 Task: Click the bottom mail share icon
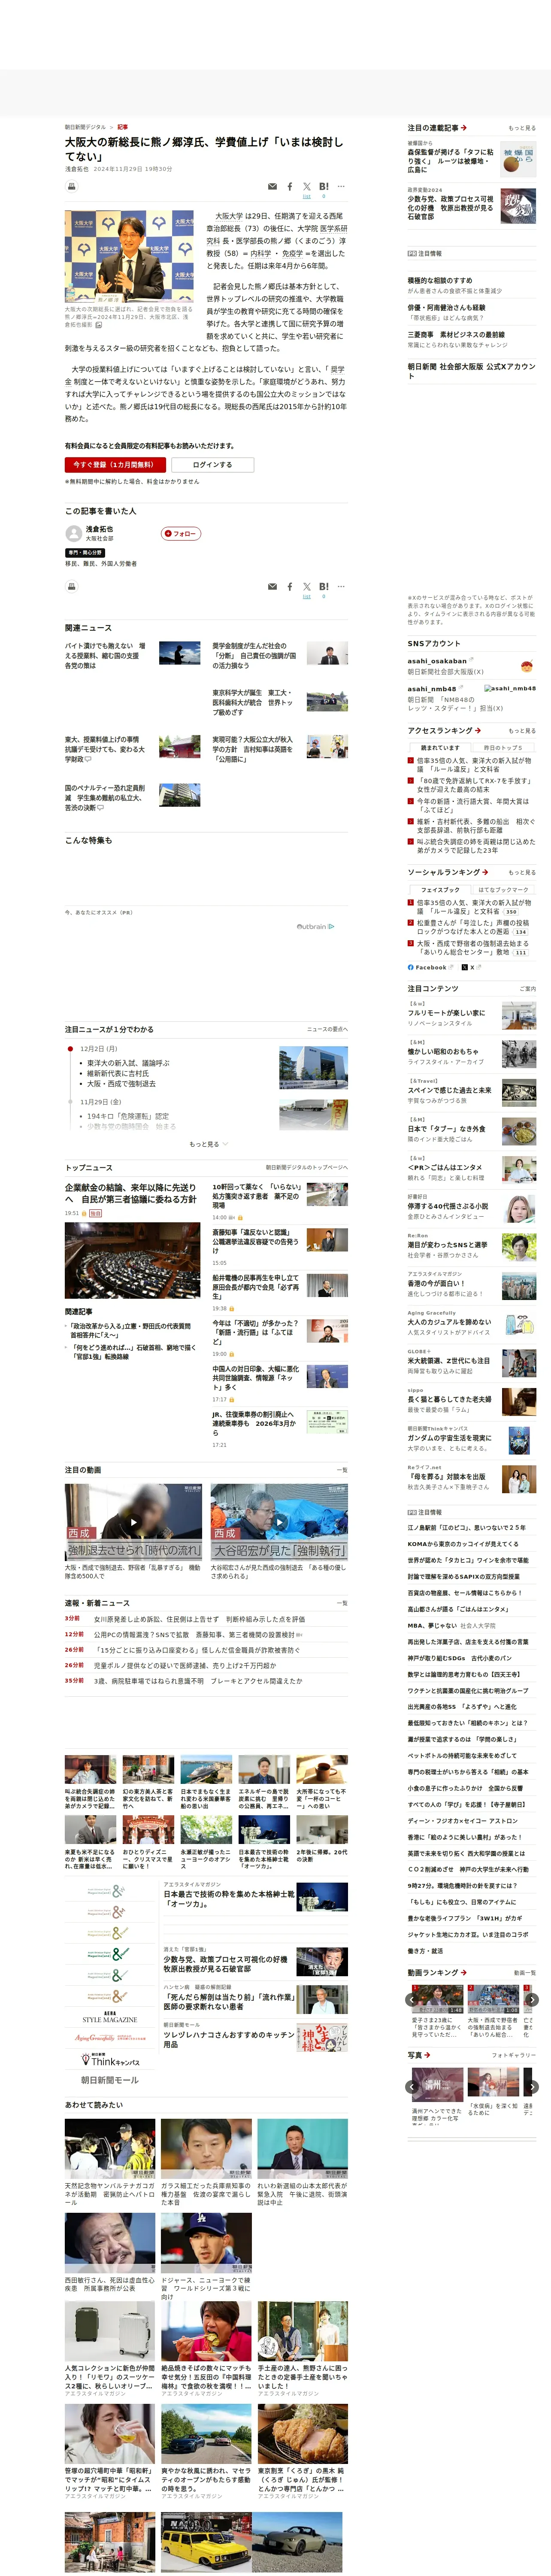click(x=272, y=587)
